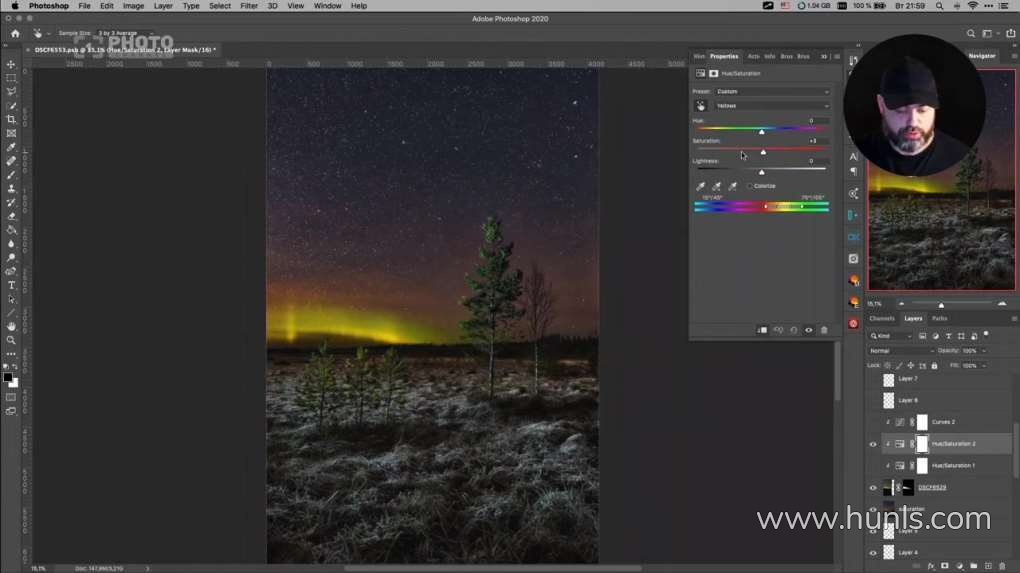
Task: Click the delete adjustment trash icon in Properties
Action: pyautogui.click(x=824, y=330)
